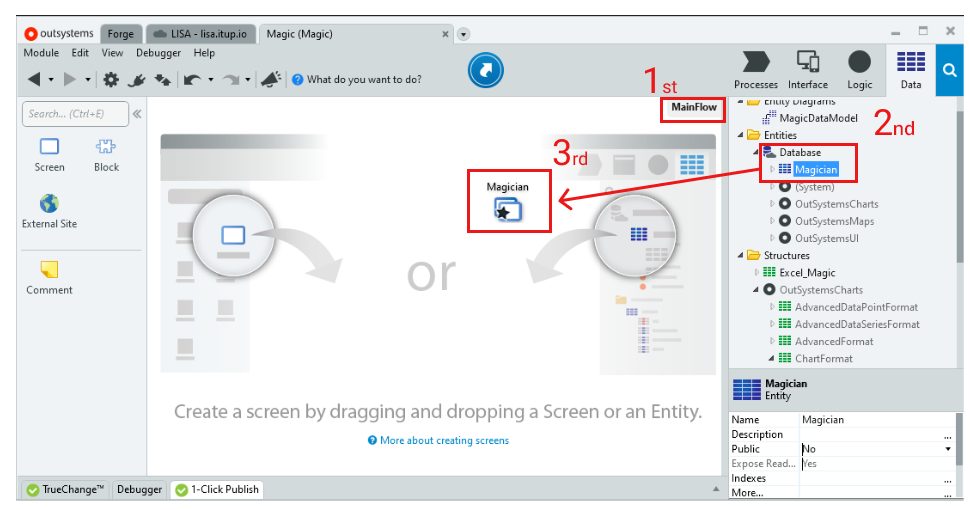Collapse the ChartFormat structure
This screenshot has width=970, height=510.
[x=771, y=358]
